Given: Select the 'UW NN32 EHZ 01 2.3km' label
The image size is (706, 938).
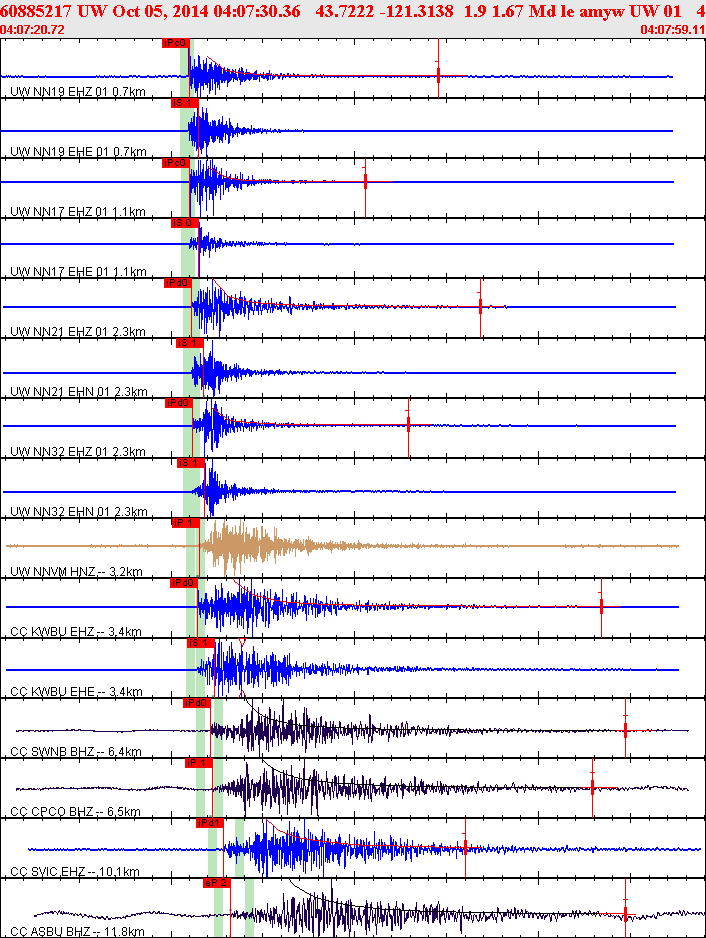Looking at the screenshot, I should (x=78, y=451).
